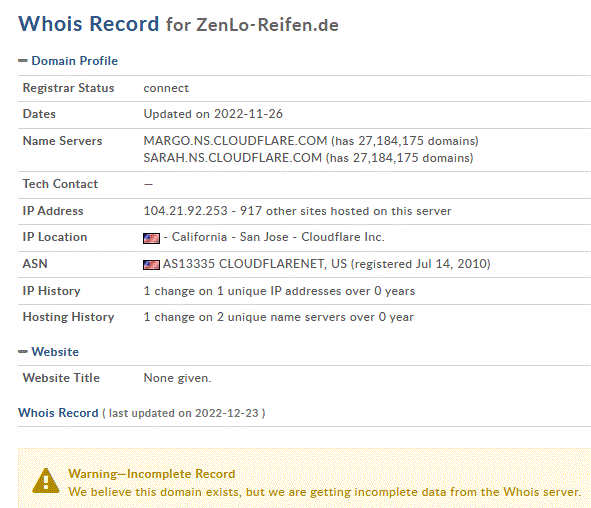Click the Website Title None given text
Image resolution: width=591 pixels, height=508 pixels.
(x=177, y=378)
